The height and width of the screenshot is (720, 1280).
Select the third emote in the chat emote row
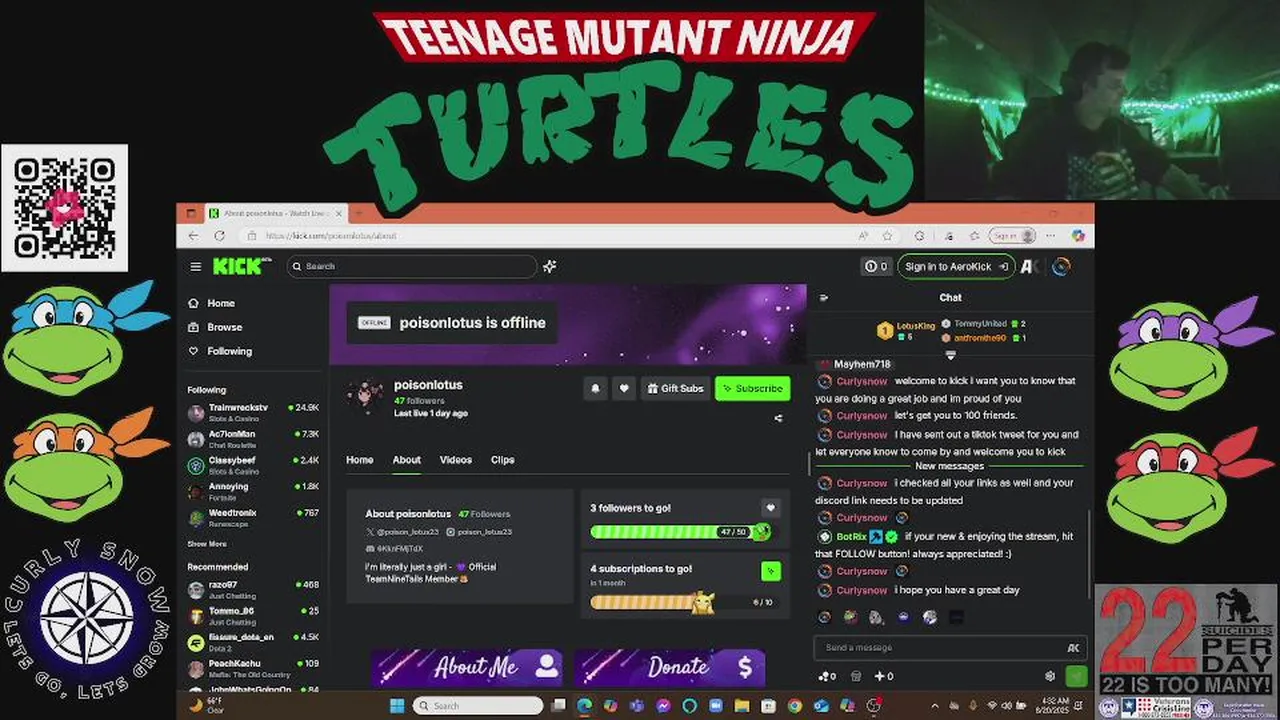(876, 618)
